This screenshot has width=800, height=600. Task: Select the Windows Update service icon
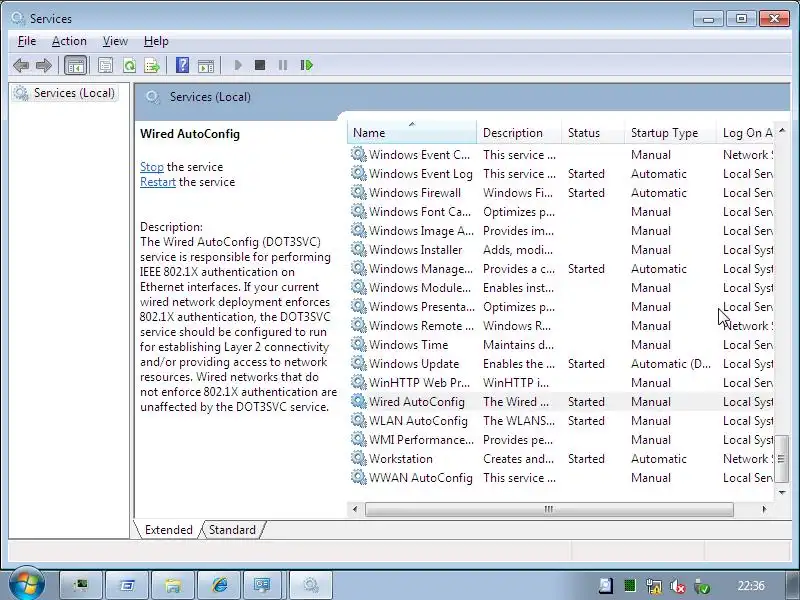pyautogui.click(x=359, y=363)
